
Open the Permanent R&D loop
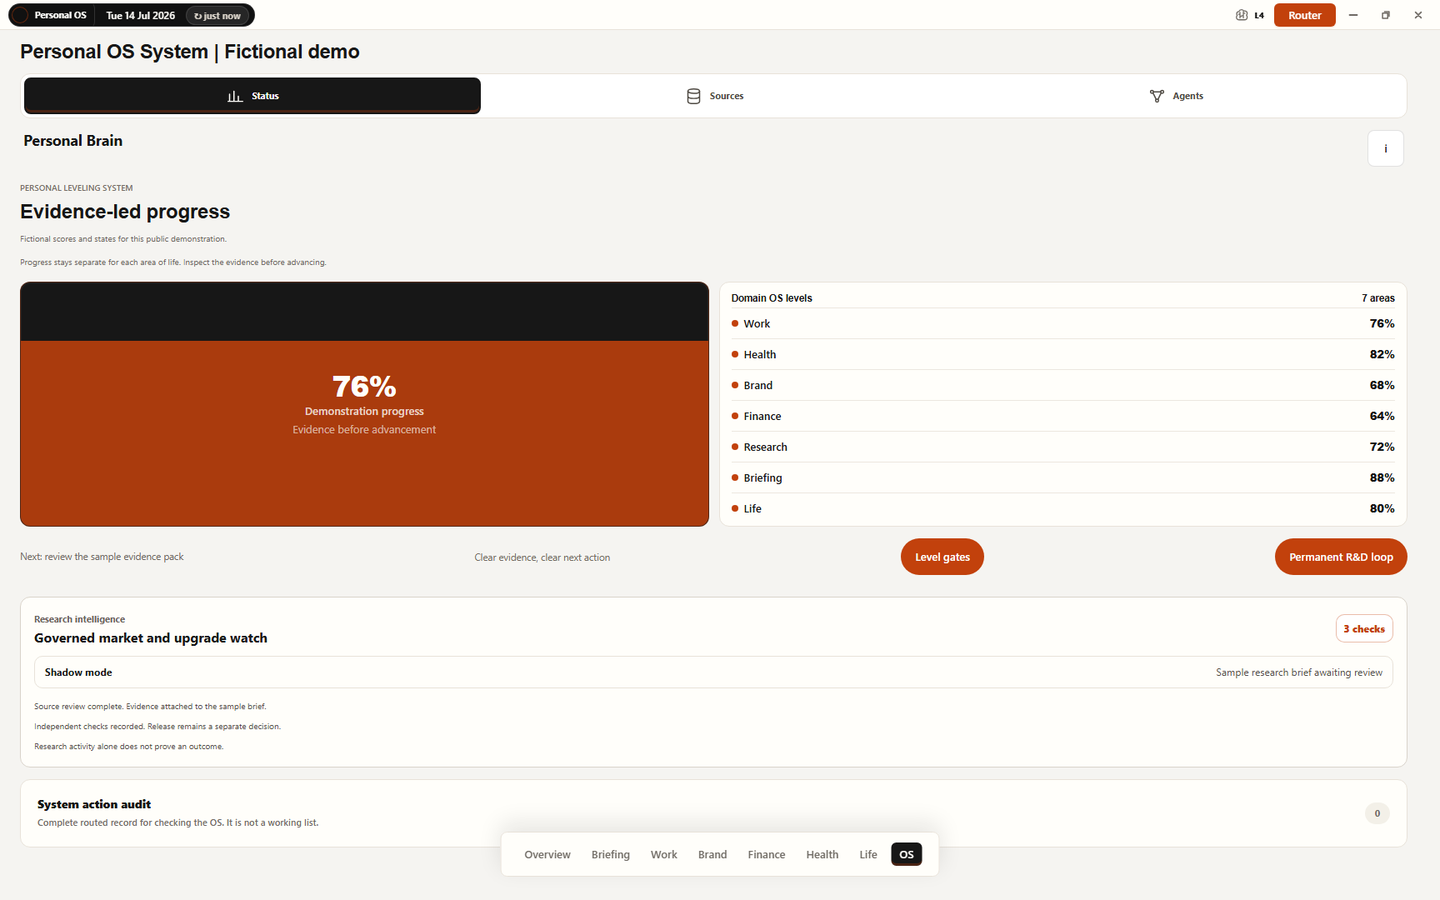tap(1340, 557)
